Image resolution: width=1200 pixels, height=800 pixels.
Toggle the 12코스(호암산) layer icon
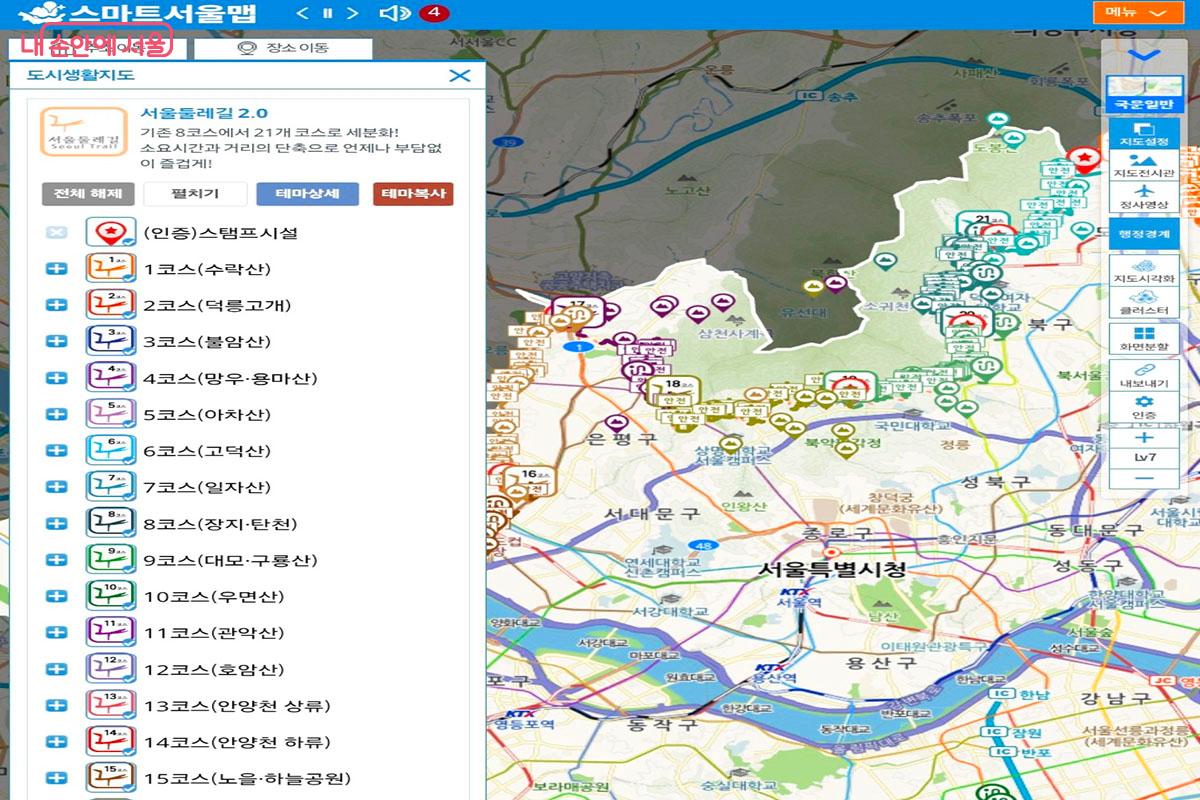tap(110, 670)
